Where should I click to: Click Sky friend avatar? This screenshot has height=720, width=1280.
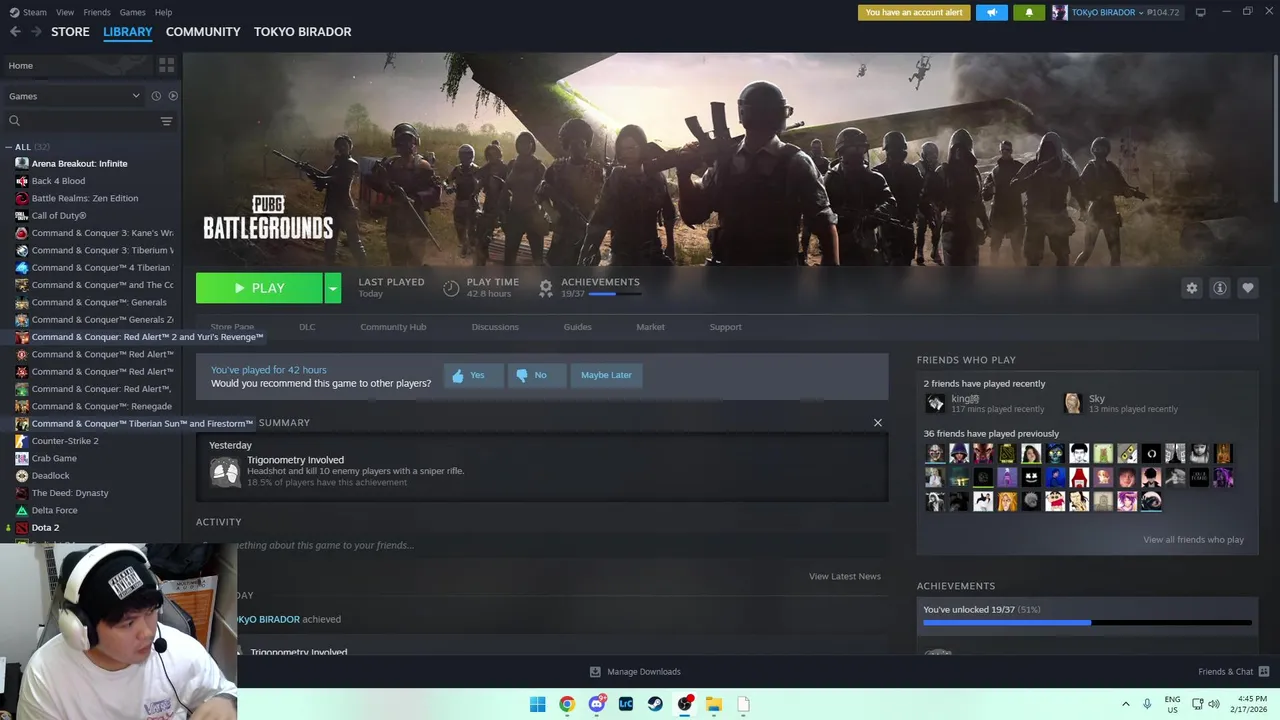tap(1073, 403)
